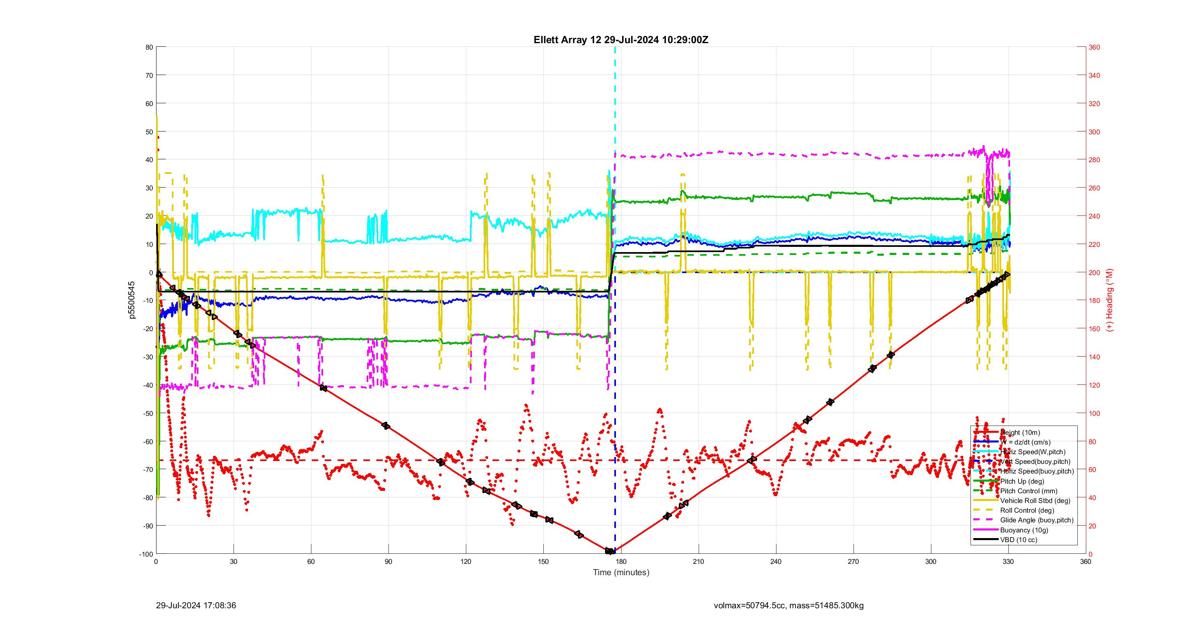Click the '210' tick on the time axis
Viewport: 1200px width, 622px height.
point(698,562)
